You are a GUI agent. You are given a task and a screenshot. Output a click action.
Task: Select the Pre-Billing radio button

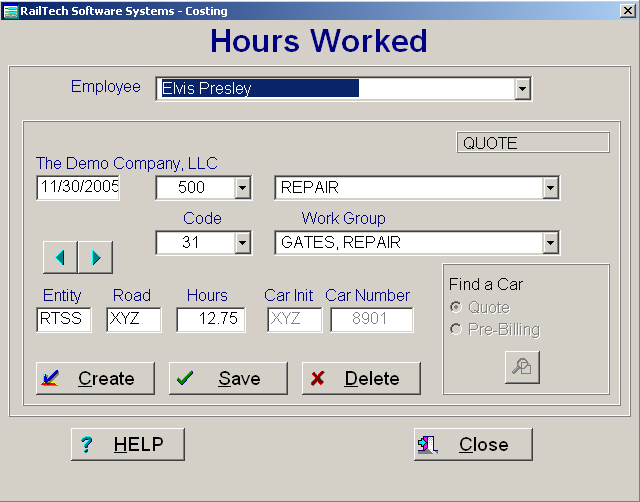(456, 330)
